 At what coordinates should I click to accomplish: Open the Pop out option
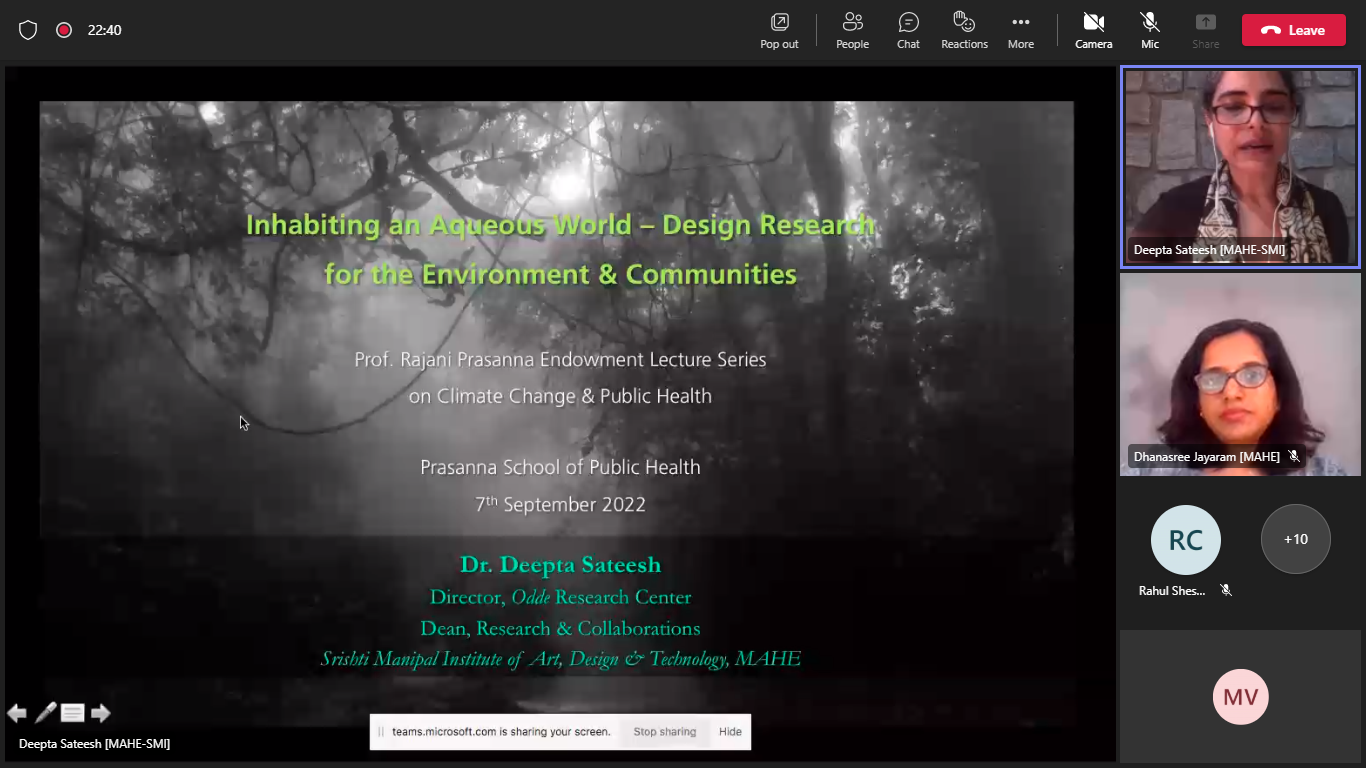pyautogui.click(x=779, y=30)
